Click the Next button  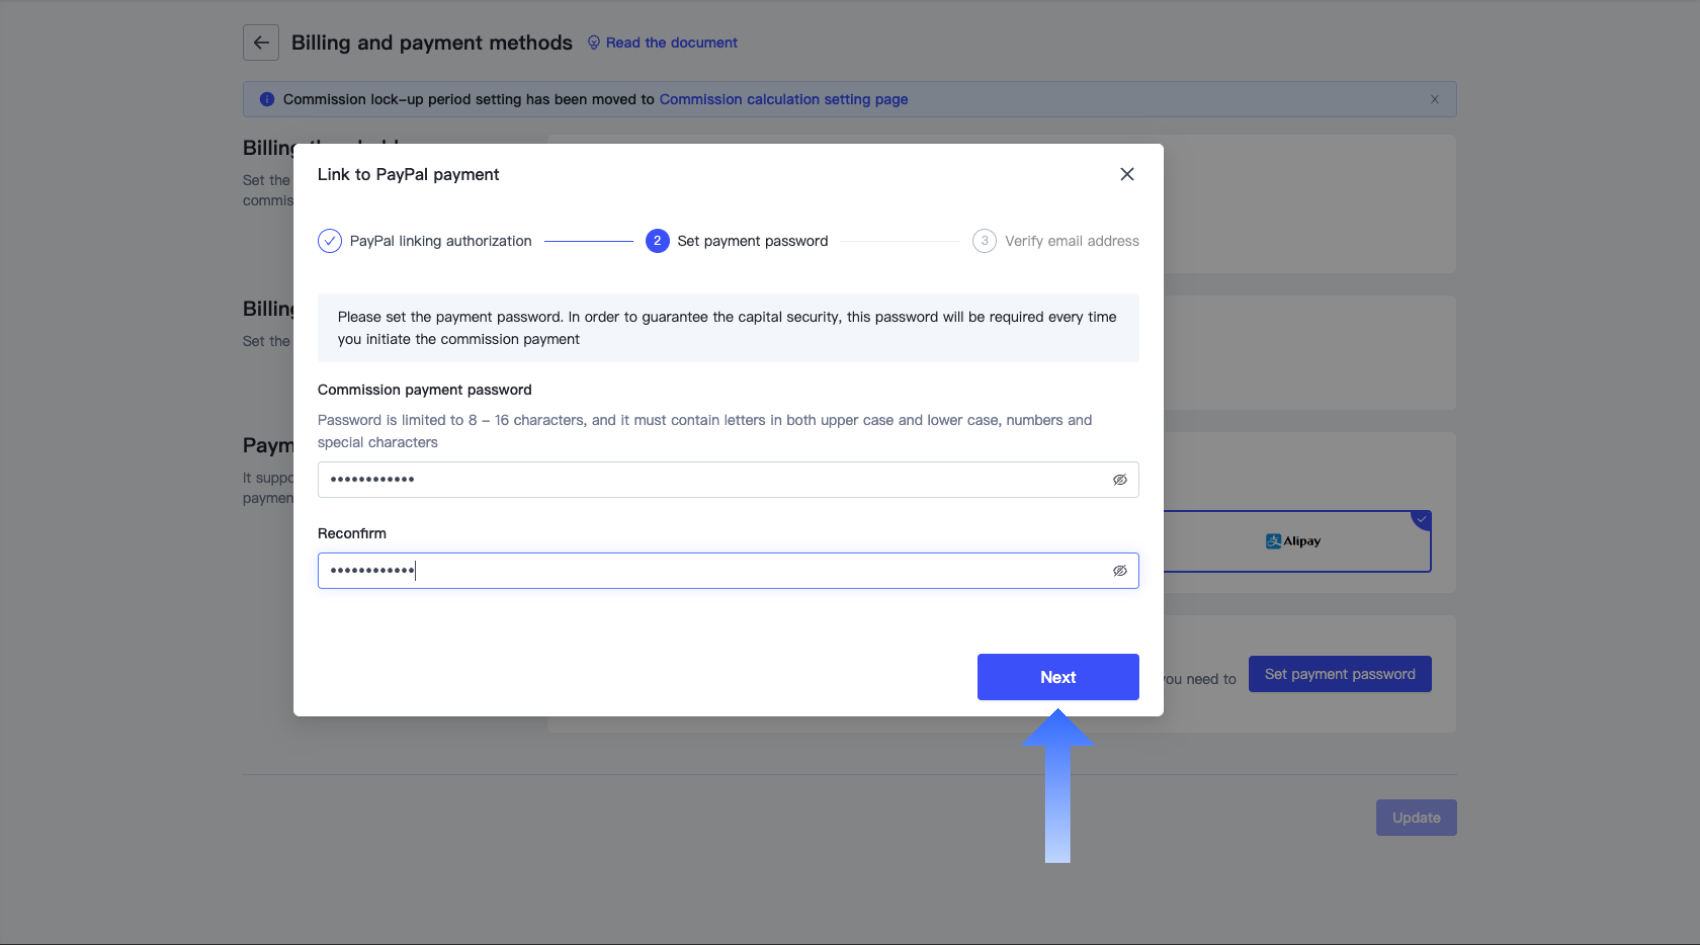point(1057,677)
